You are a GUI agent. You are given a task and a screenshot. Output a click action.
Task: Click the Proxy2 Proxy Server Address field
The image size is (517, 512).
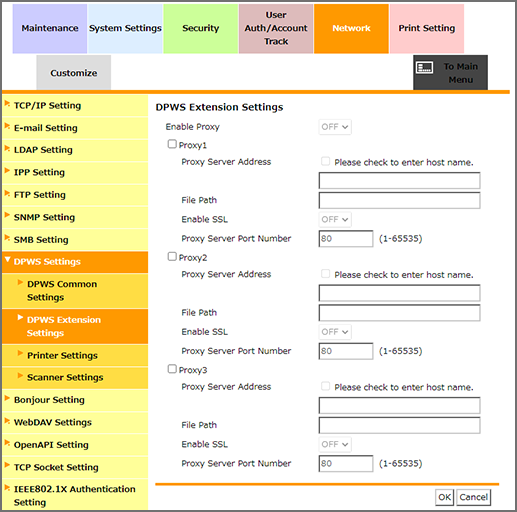[399, 293]
